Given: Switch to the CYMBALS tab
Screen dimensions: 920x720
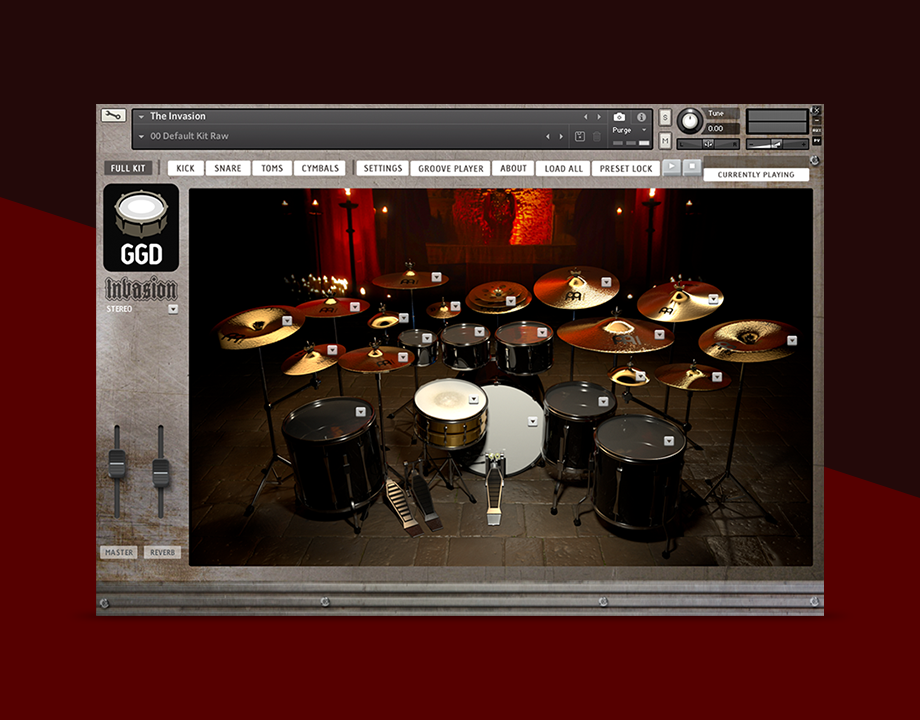Looking at the screenshot, I should [319, 168].
